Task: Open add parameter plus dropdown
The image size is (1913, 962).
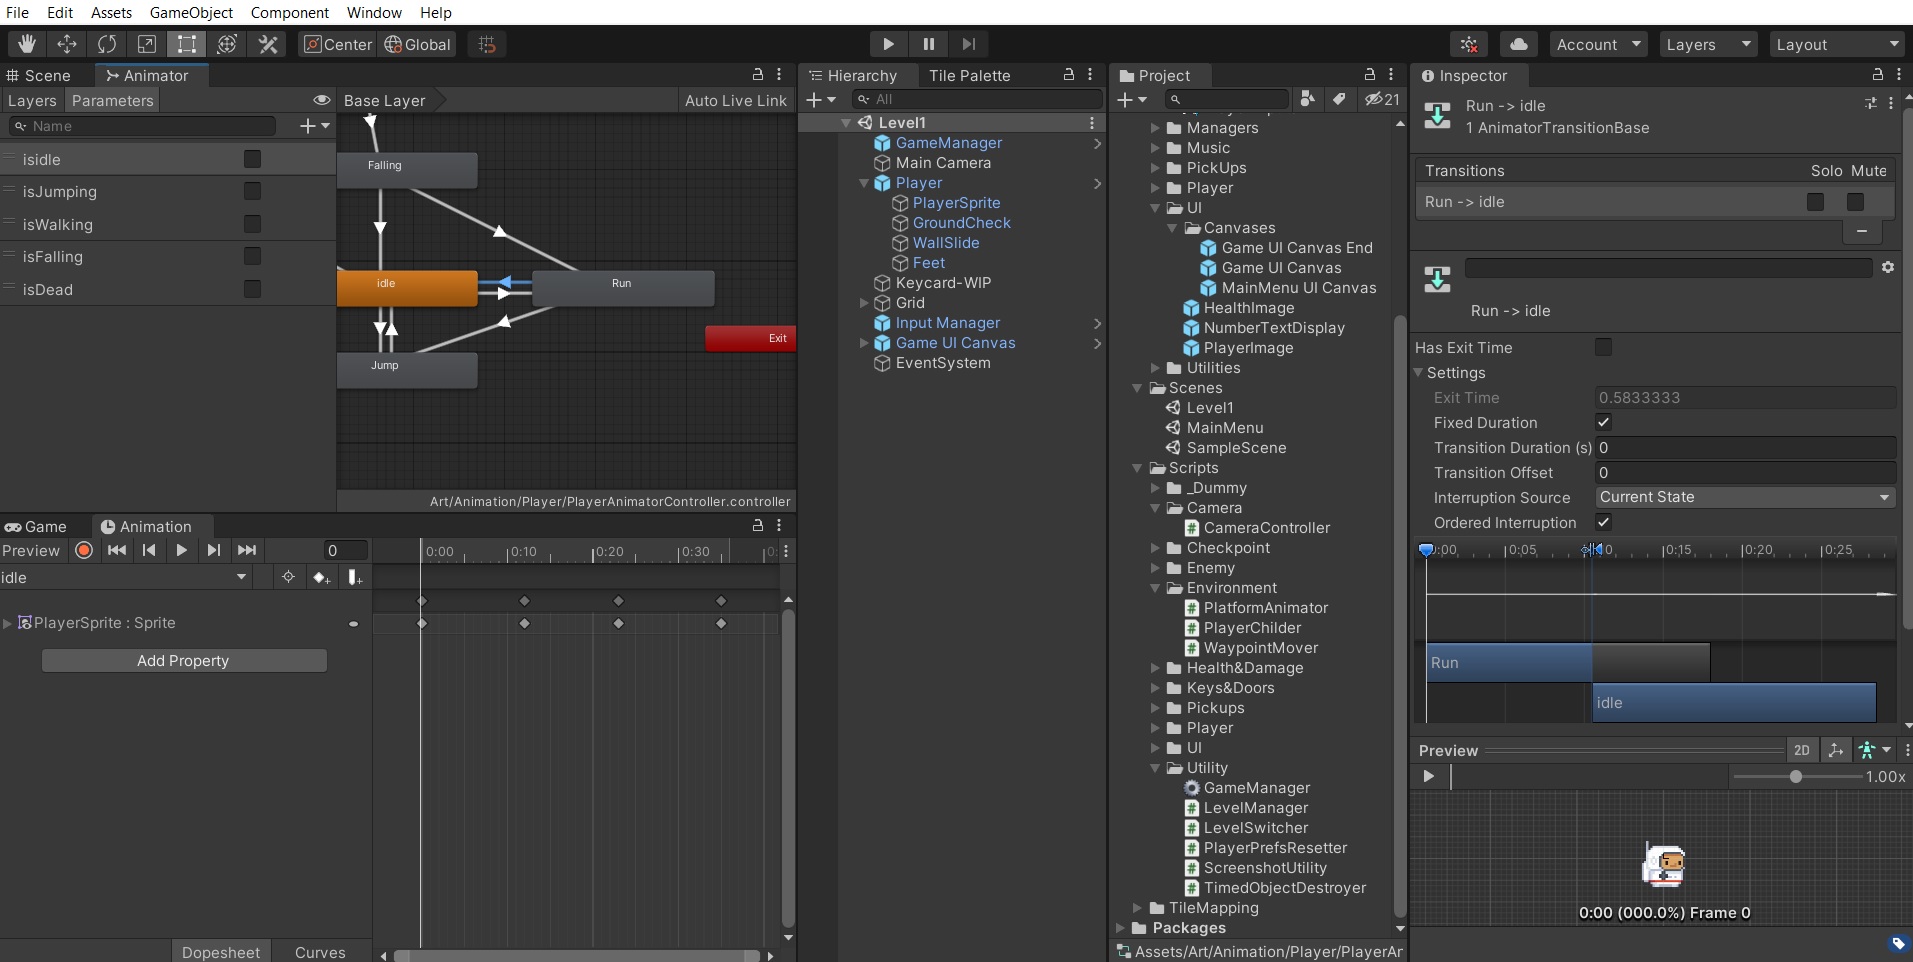Action: [x=314, y=126]
